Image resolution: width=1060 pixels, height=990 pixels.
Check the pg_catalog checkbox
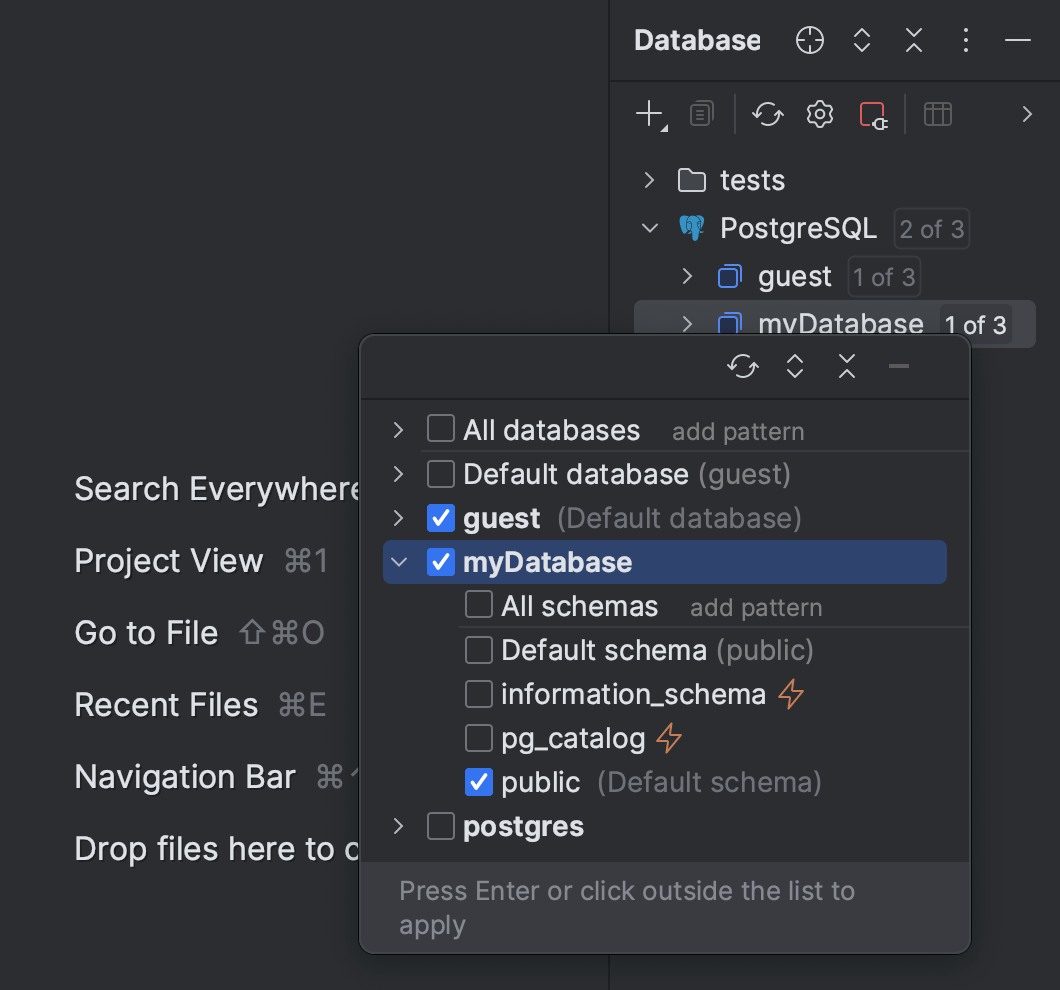pos(478,738)
